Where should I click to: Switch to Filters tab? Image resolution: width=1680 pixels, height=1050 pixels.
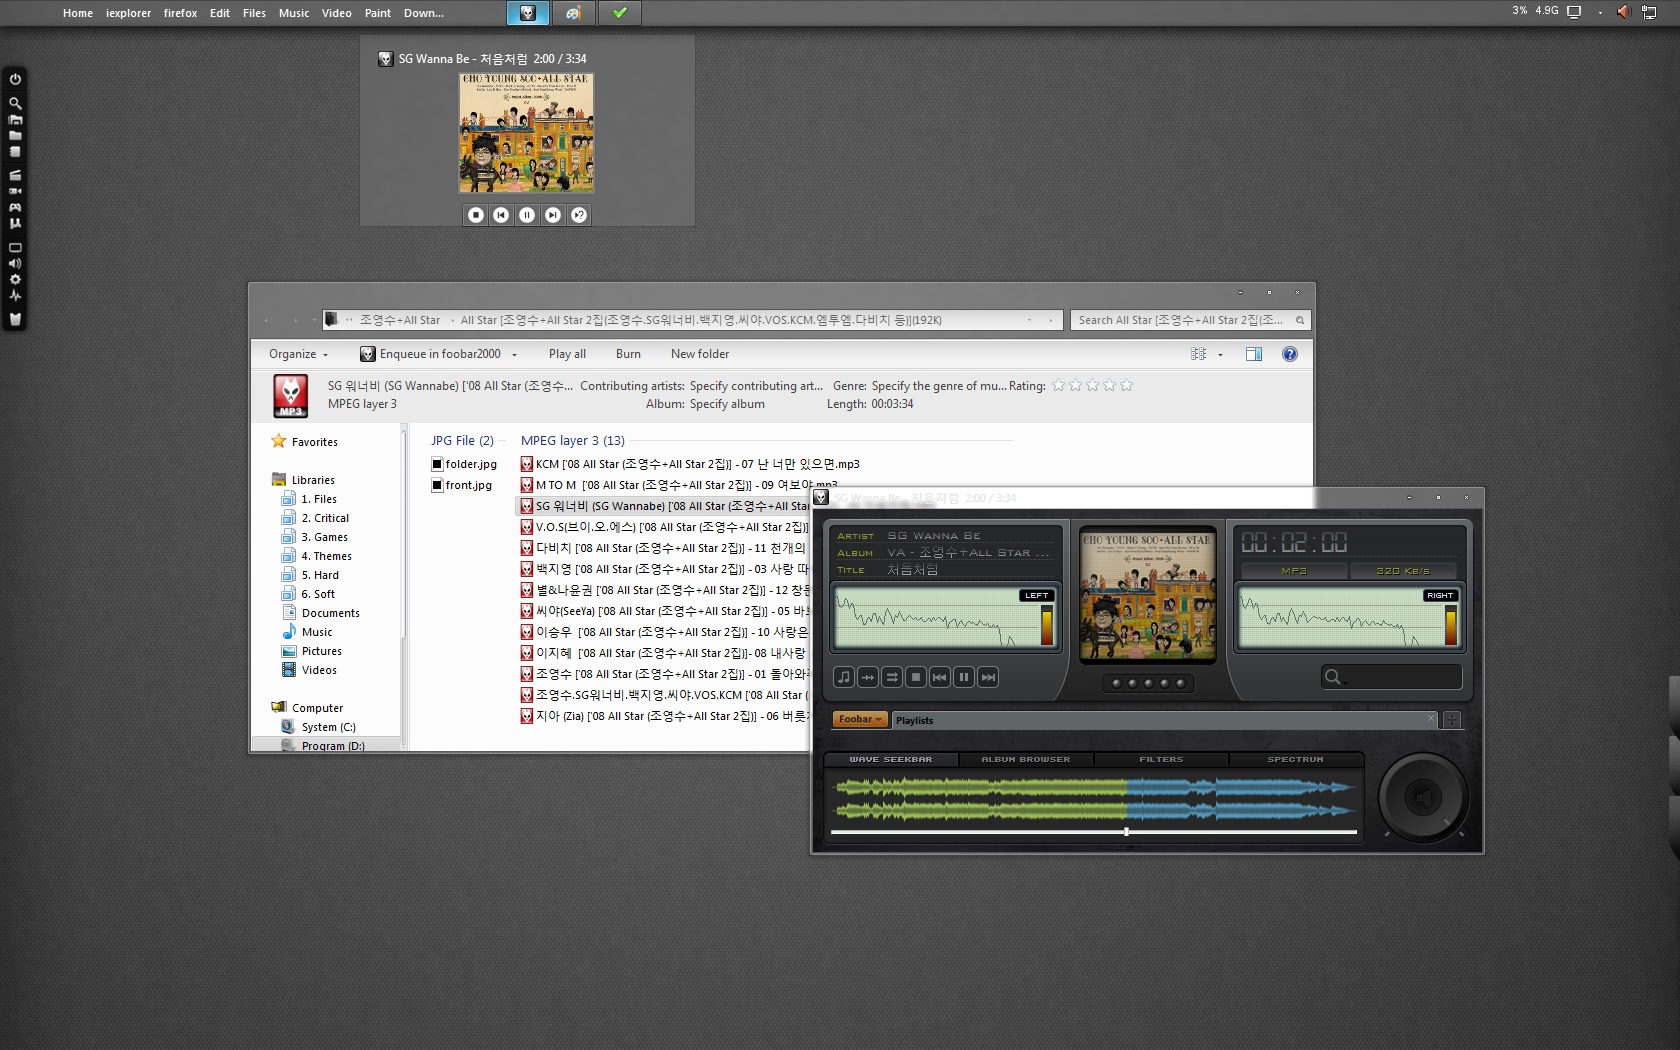(1160, 759)
